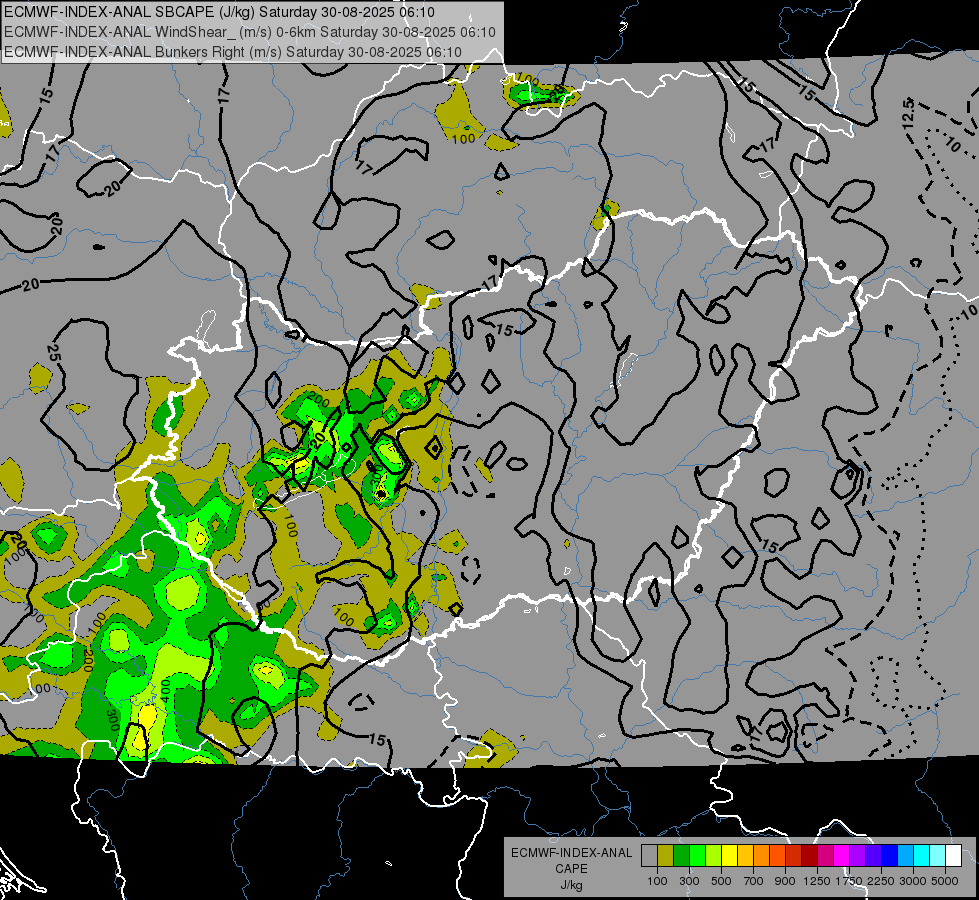Select the purple swatch after the 1750 tick
Viewport: 979px width, 900px height.
[858, 855]
